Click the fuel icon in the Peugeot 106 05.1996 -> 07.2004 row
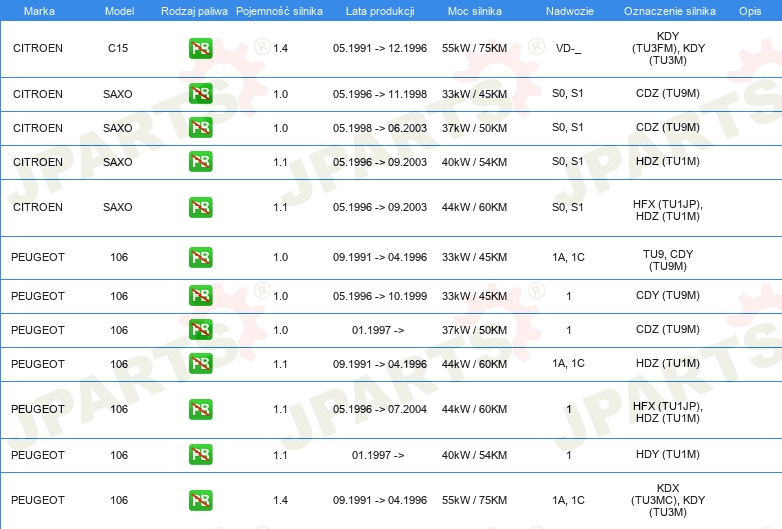The image size is (782, 529). (x=200, y=409)
